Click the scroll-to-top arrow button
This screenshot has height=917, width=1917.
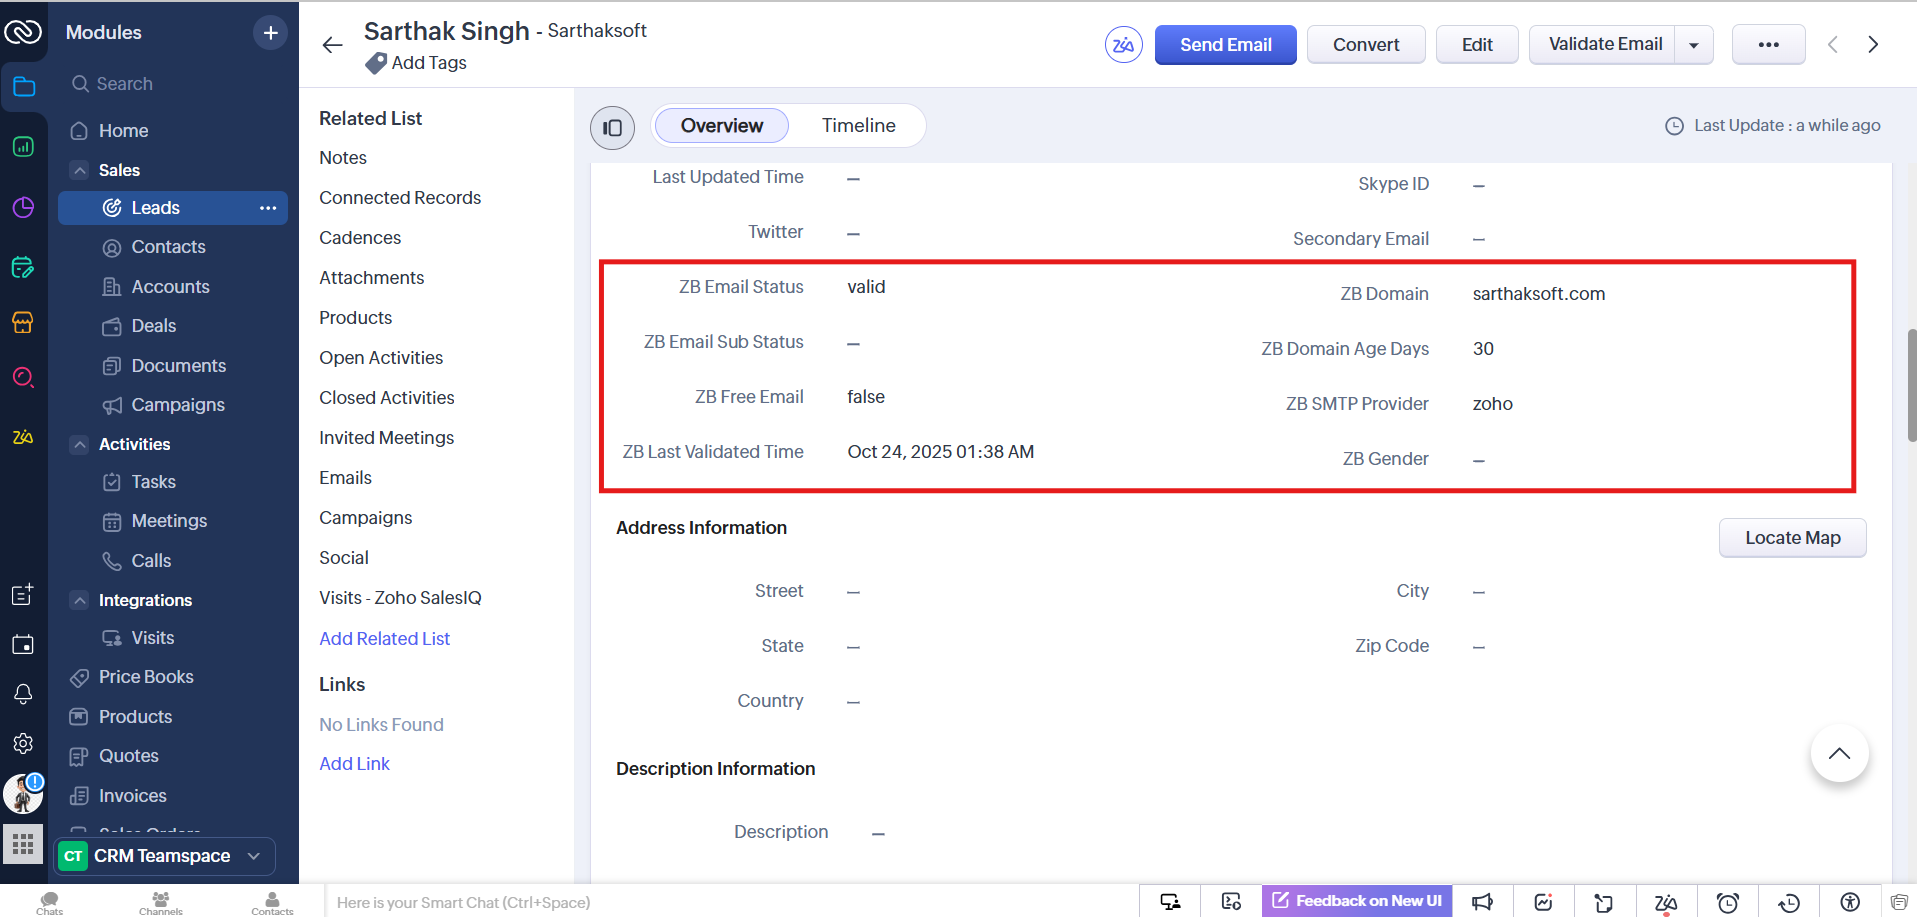tap(1838, 754)
